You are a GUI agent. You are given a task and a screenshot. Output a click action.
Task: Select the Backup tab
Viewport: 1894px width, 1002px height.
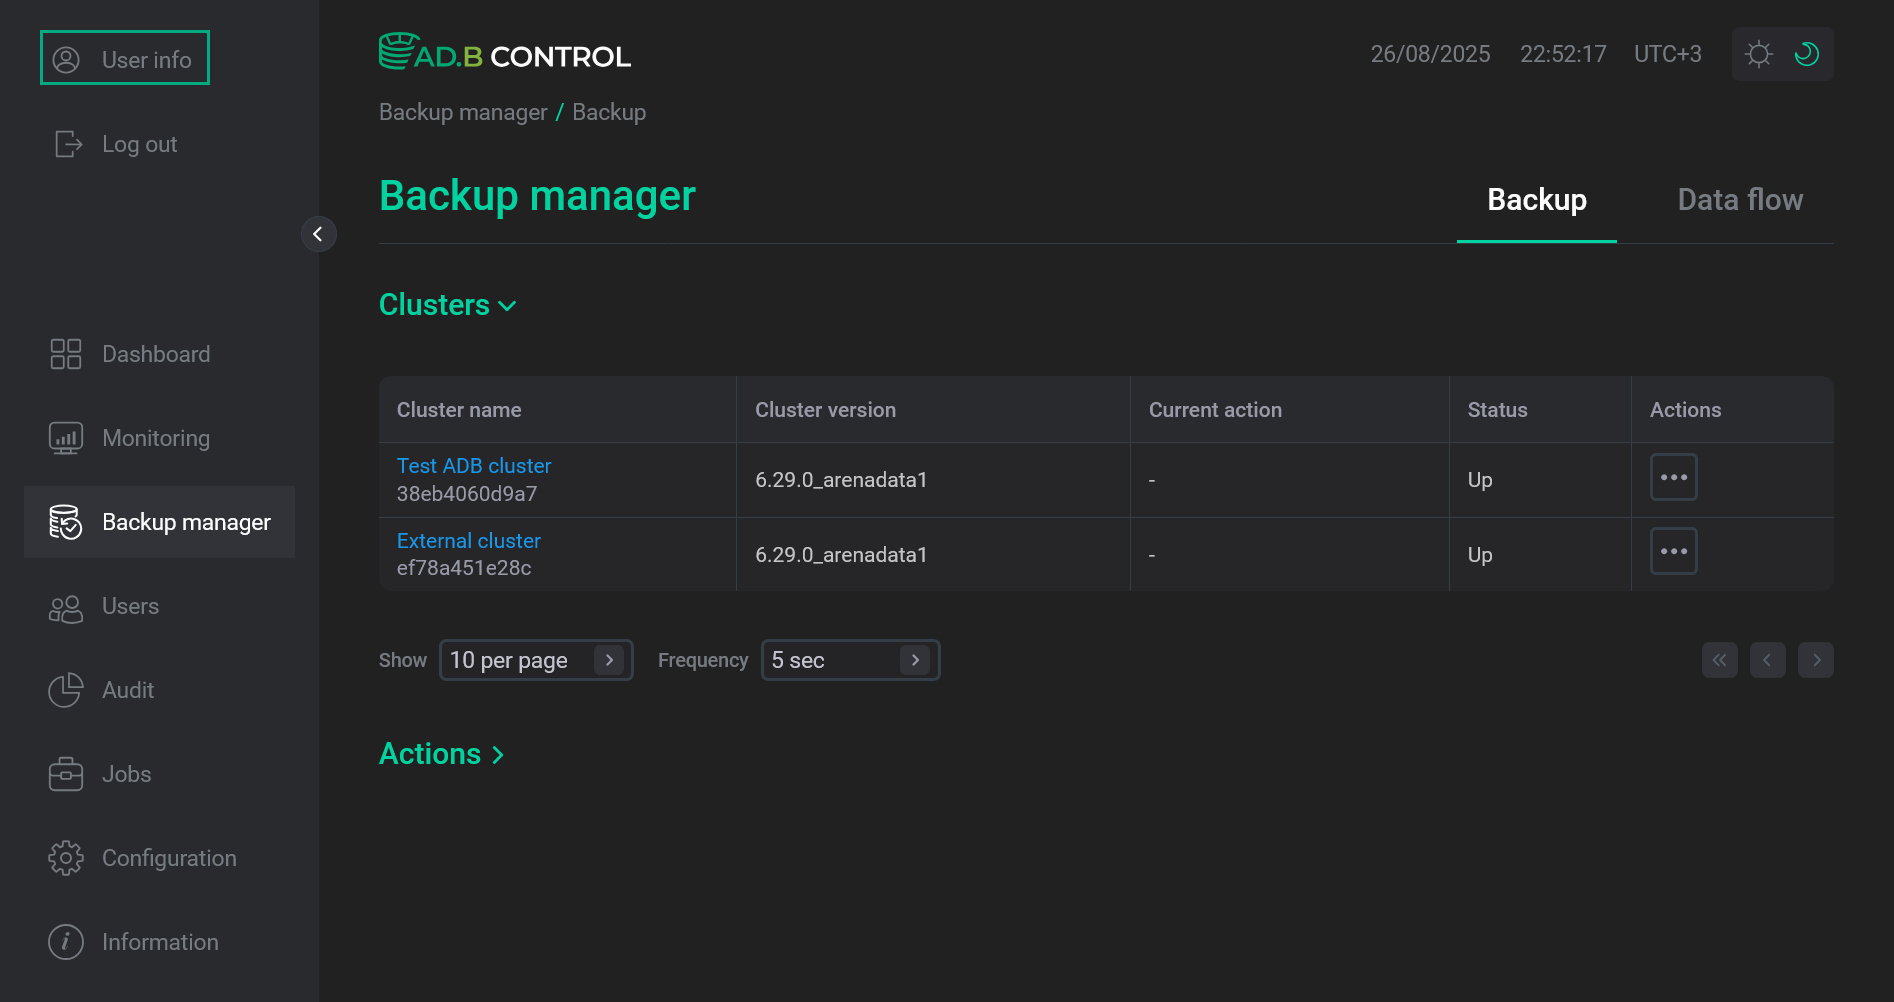coord(1536,199)
